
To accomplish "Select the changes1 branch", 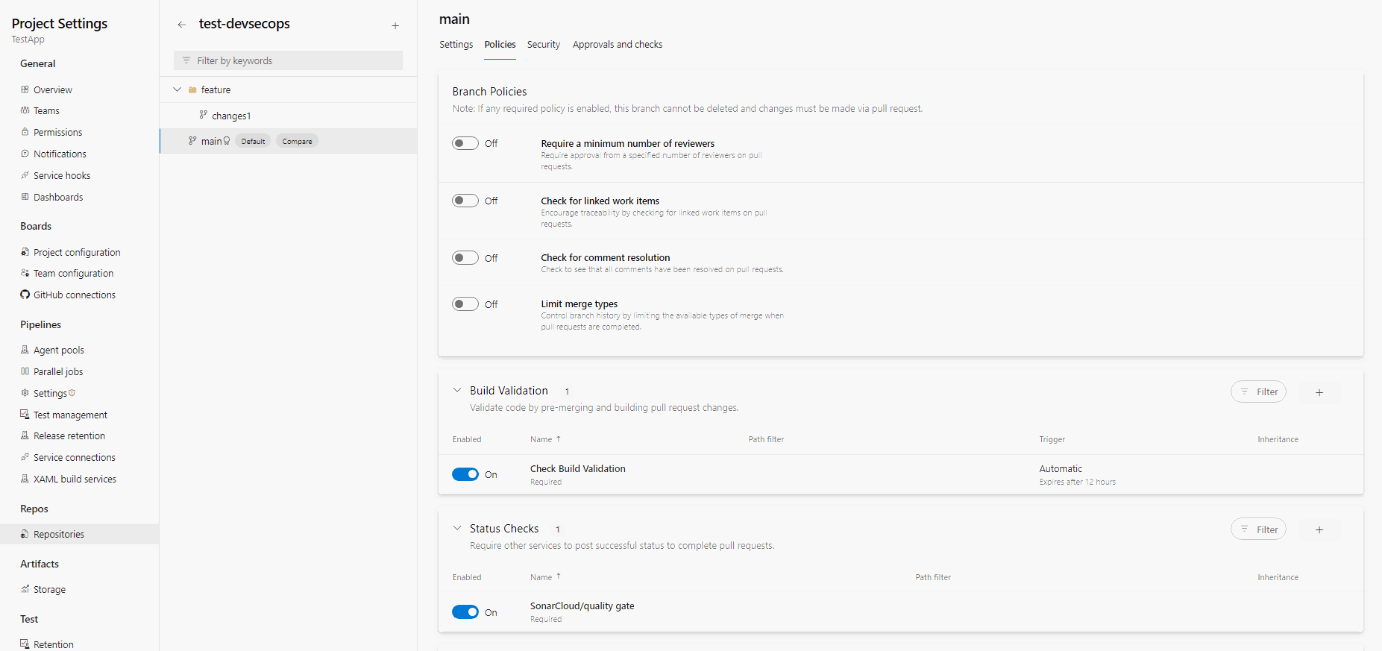I will tap(231, 116).
